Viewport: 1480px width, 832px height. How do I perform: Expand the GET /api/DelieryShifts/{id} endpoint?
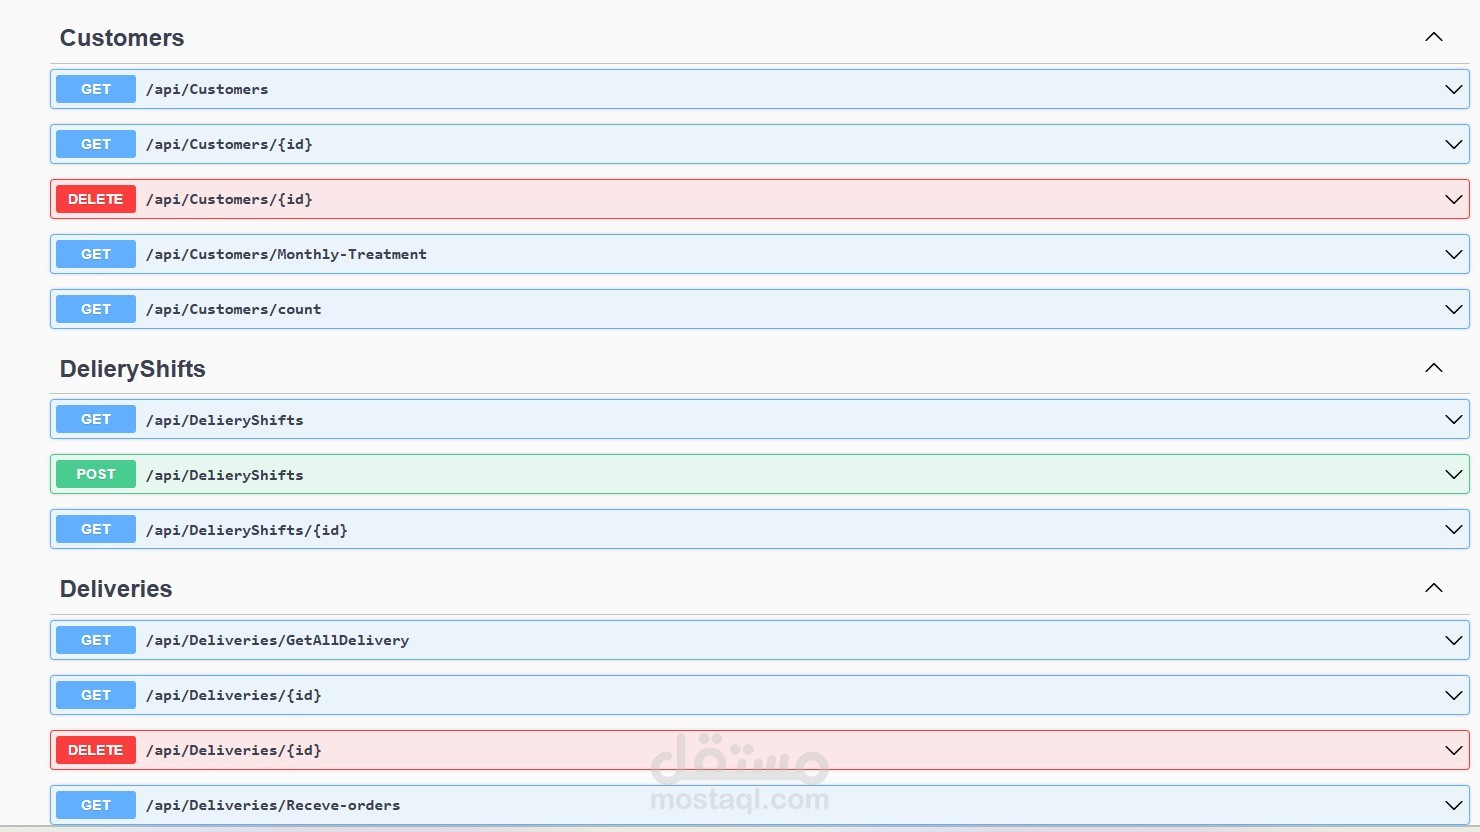pos(1453,529)
